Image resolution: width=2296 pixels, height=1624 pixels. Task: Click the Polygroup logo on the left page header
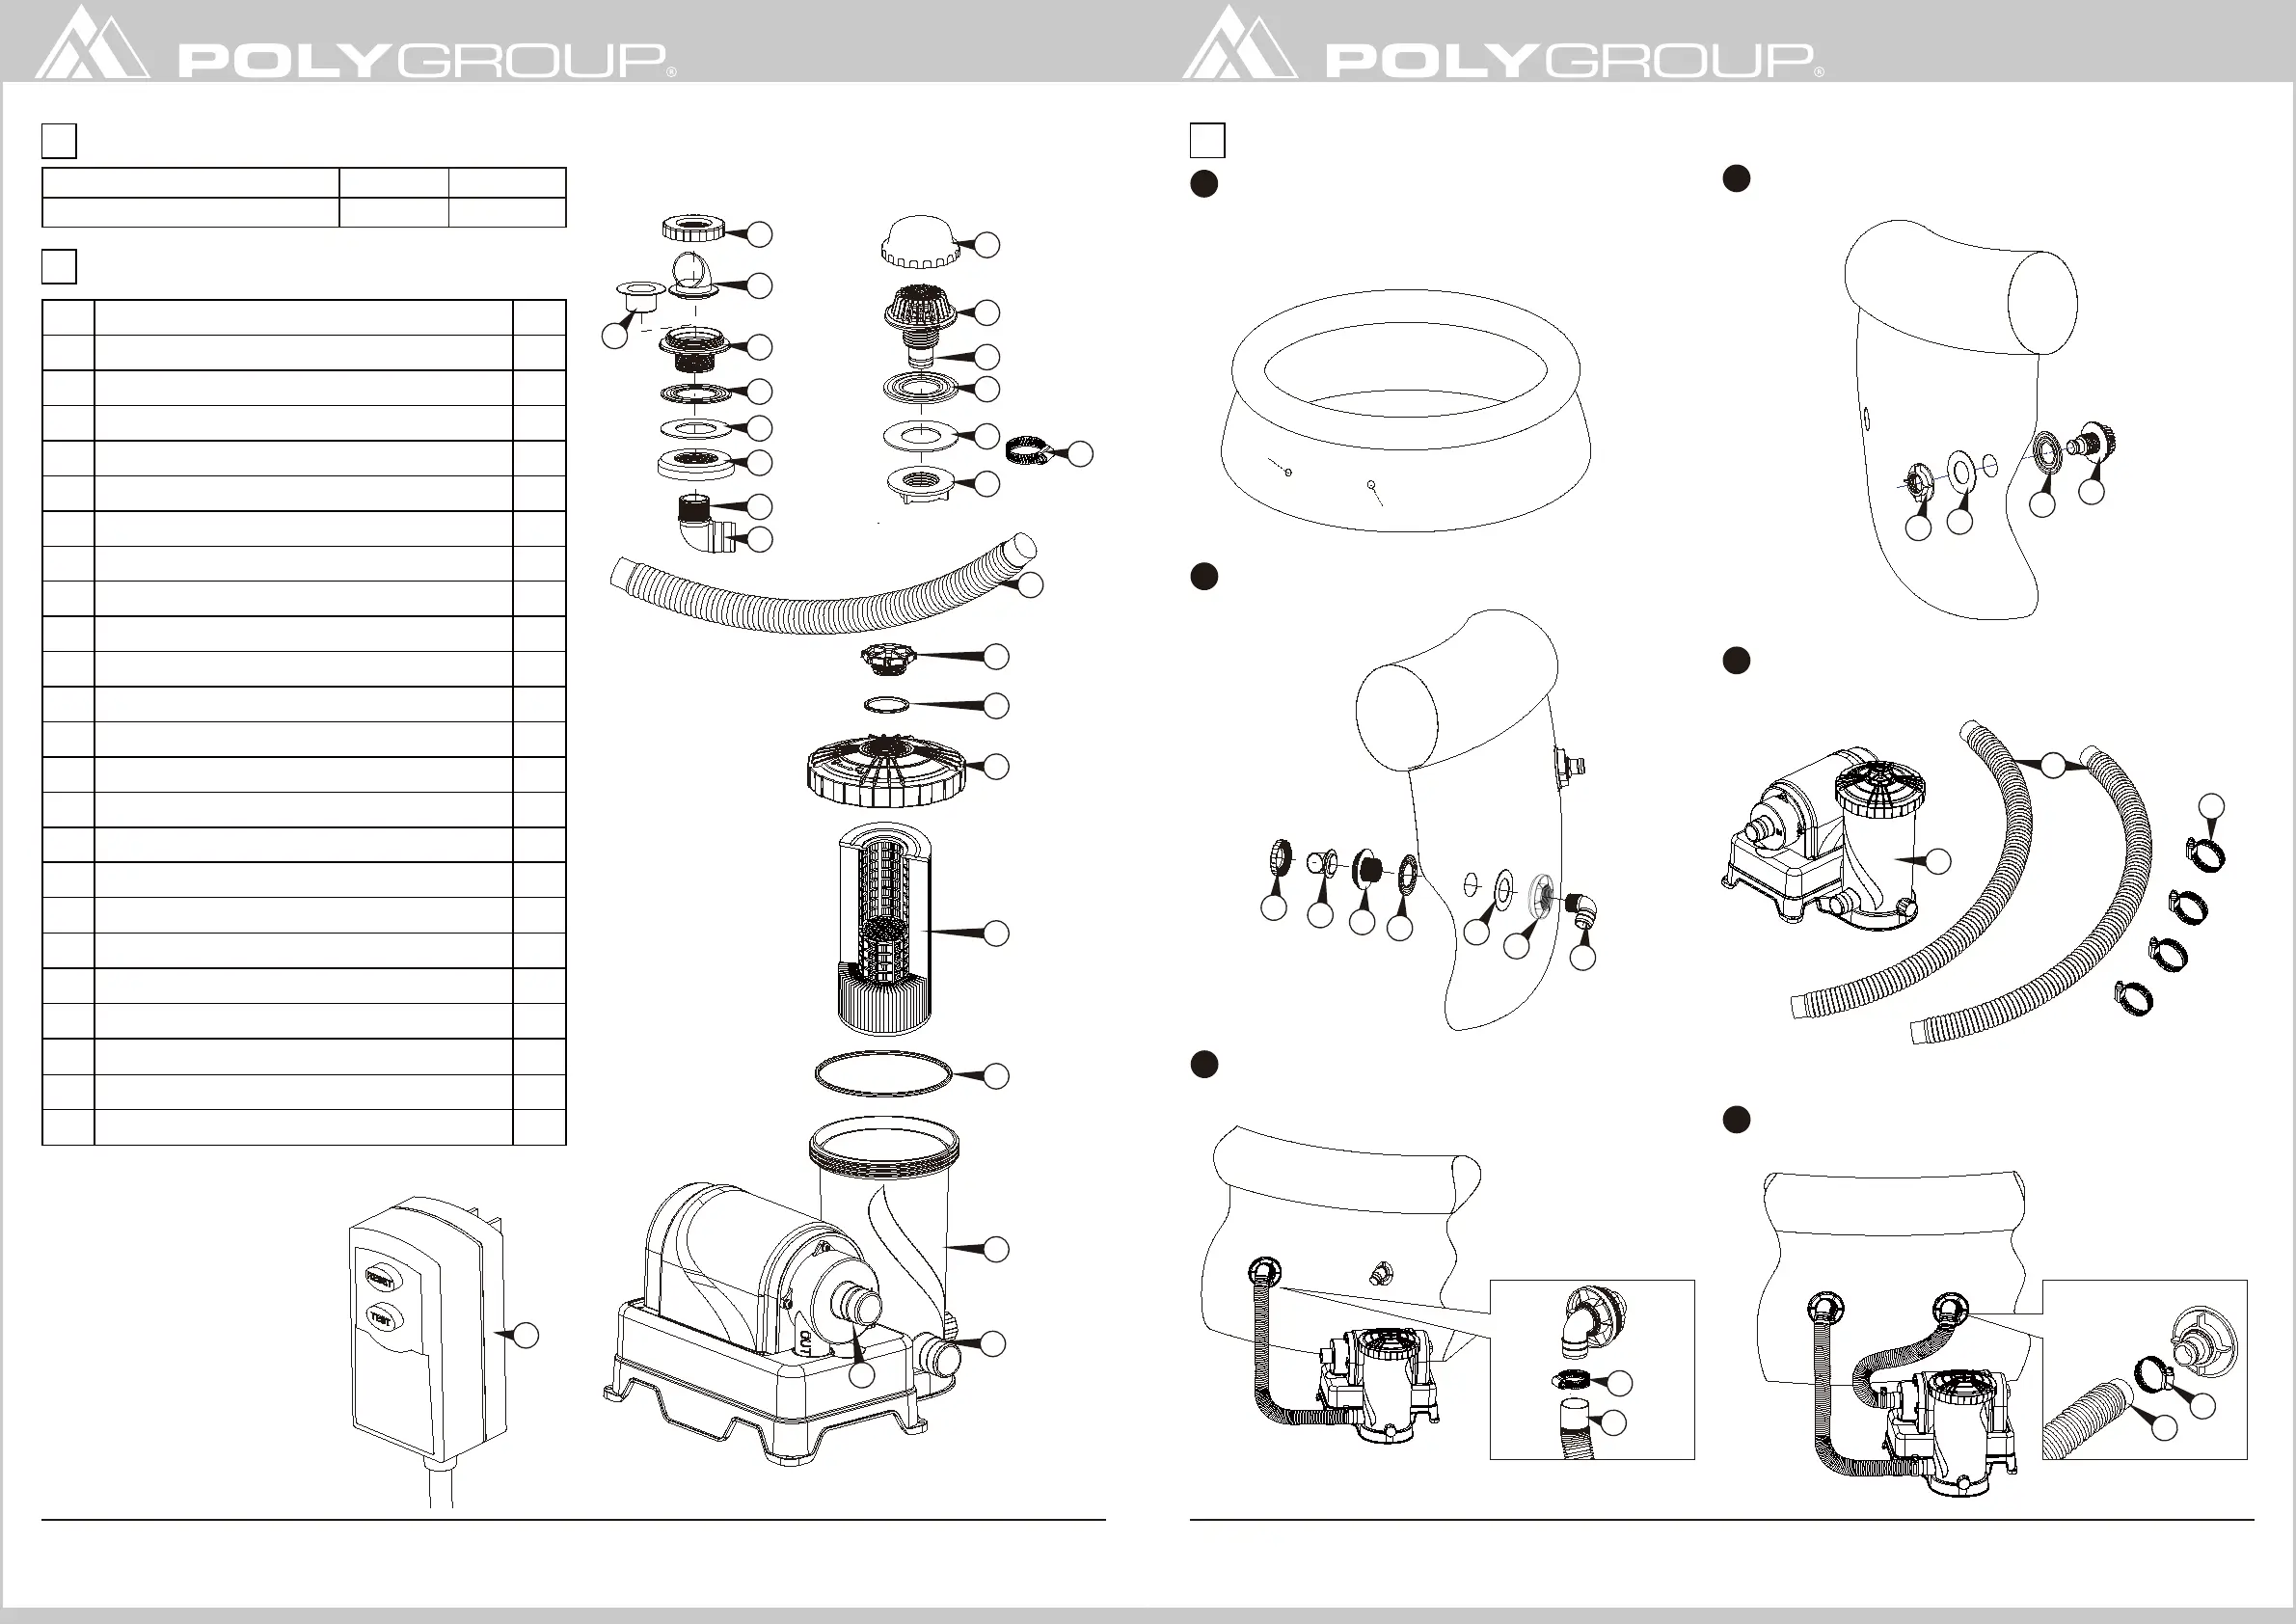[x=355, y=42]
